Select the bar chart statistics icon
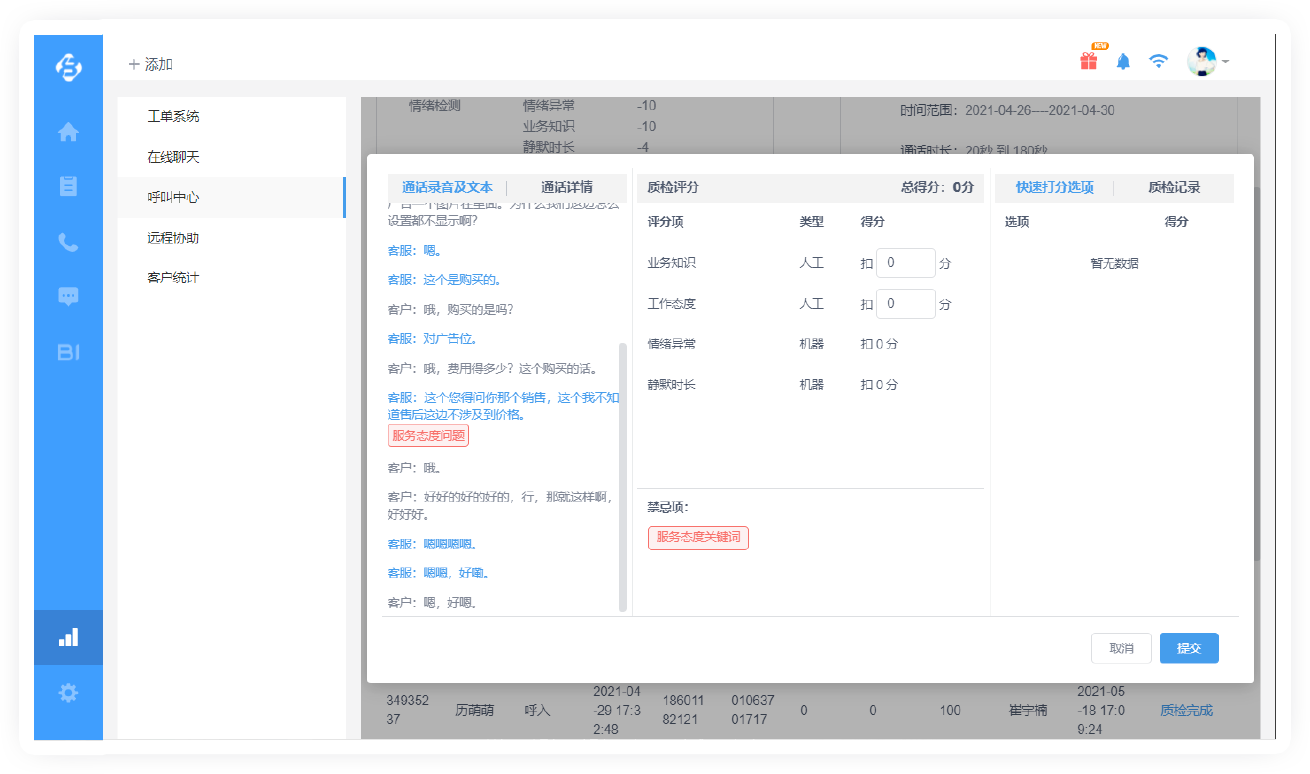 68,637
